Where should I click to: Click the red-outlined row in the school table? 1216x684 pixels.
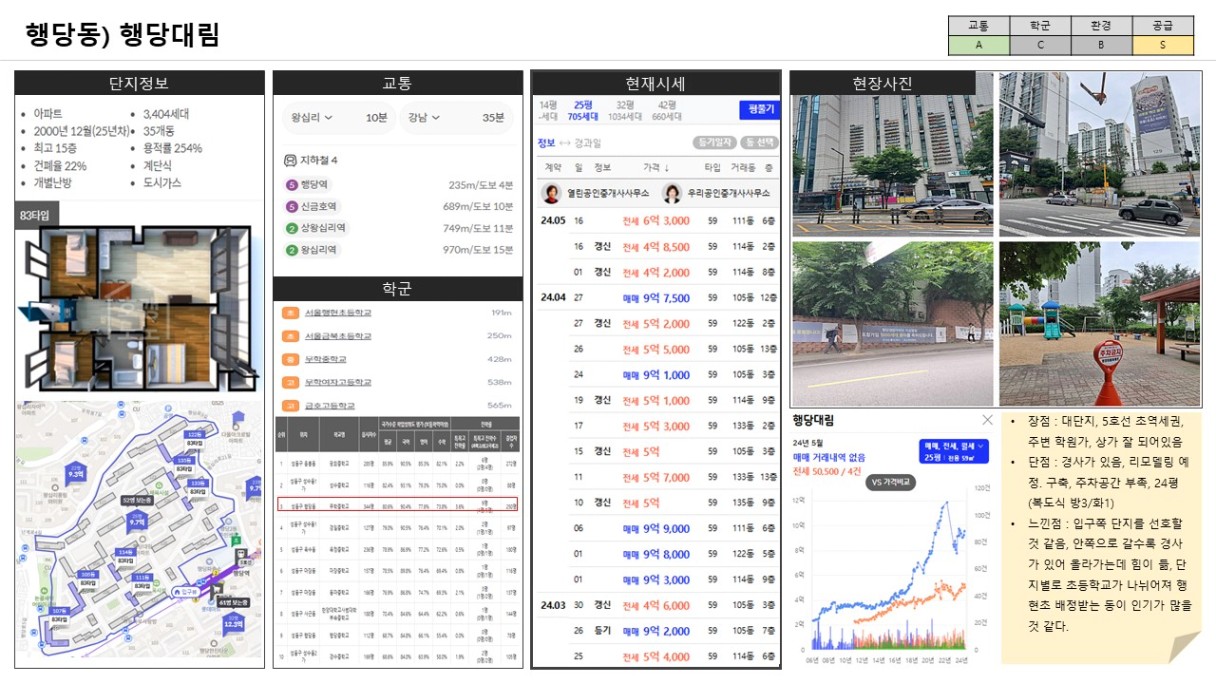(398, 505)
